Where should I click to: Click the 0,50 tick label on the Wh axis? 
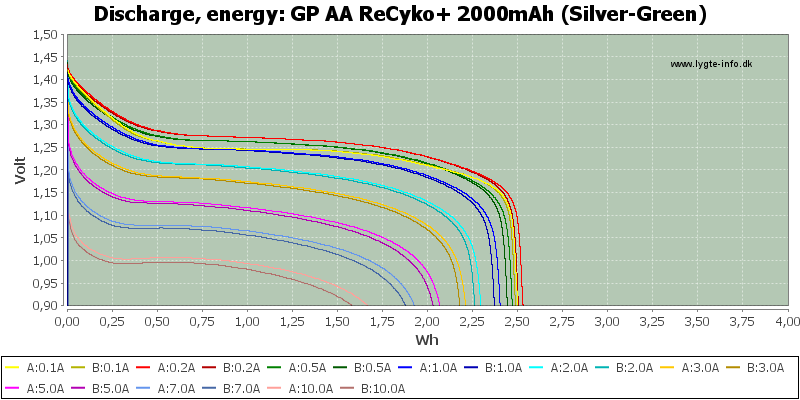click(x=157, y=321)
